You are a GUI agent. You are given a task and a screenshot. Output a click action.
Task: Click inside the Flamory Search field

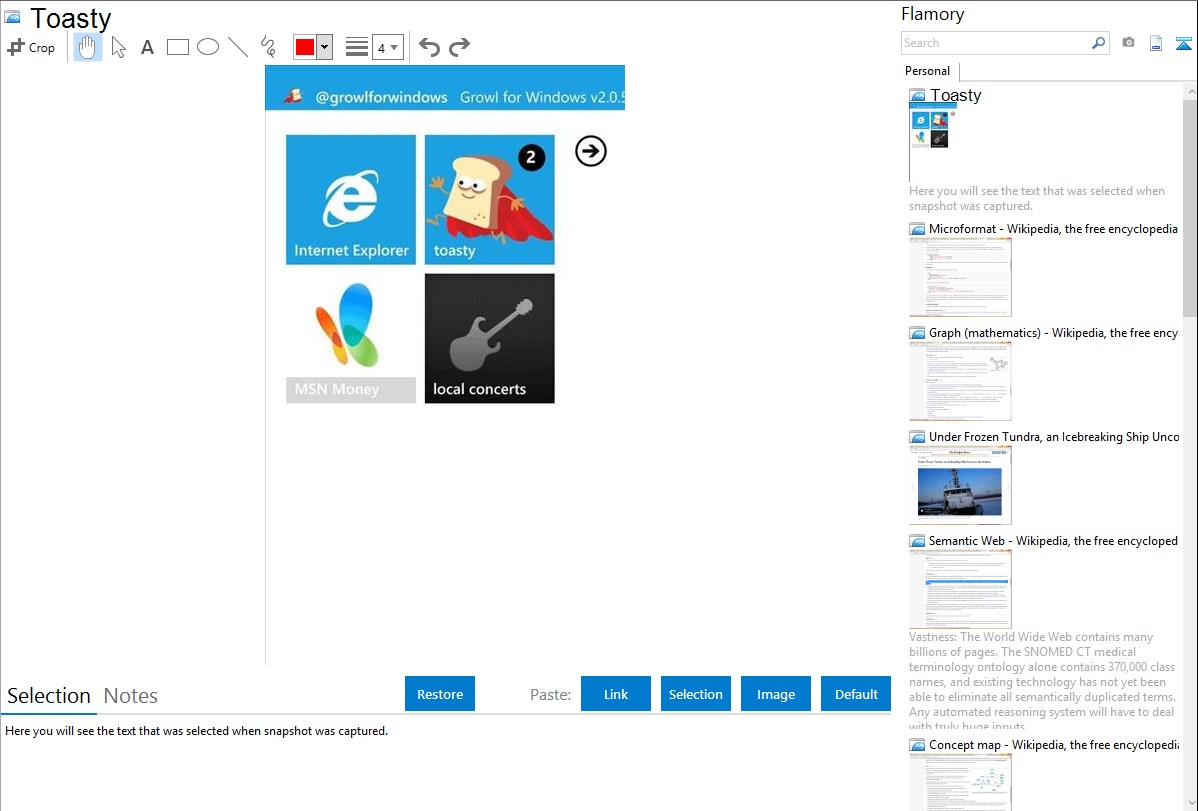[x=995, y=43]
